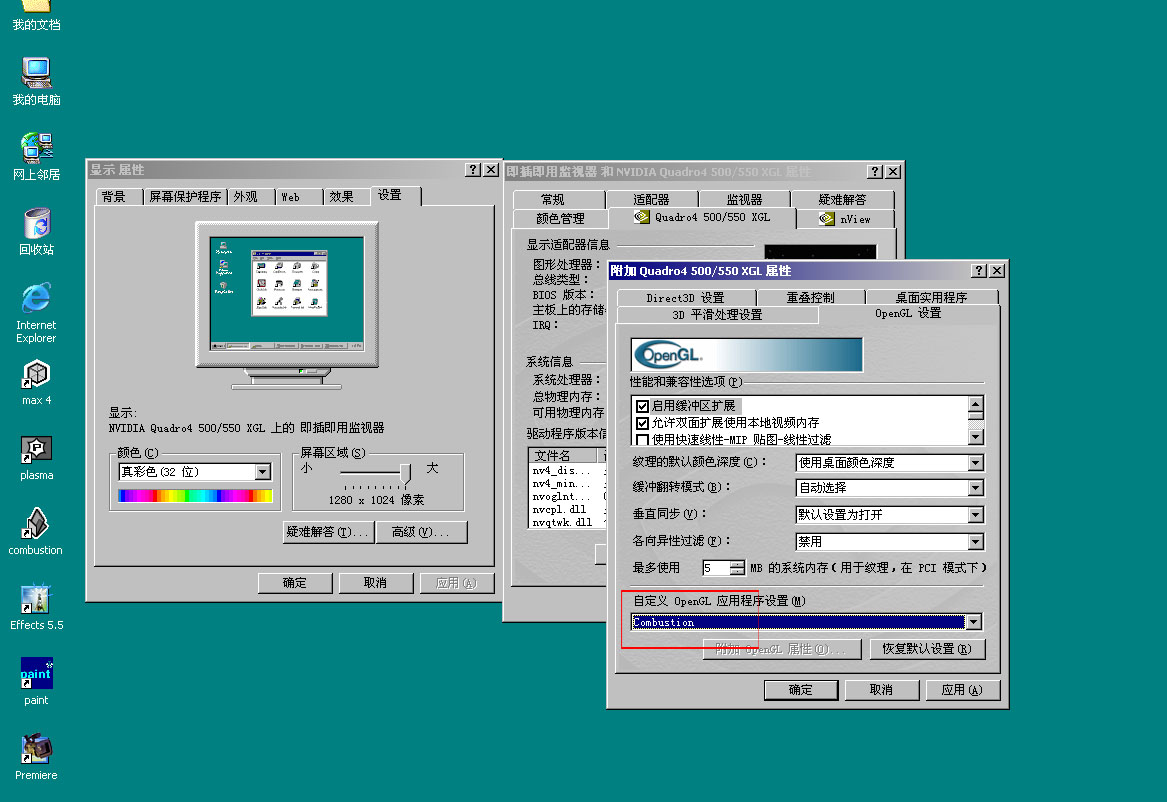Open the 疑难解答 tab in the monitor window
Image resolution: width=1167 pixels, height=802 pixels.
tap(843, 199)
